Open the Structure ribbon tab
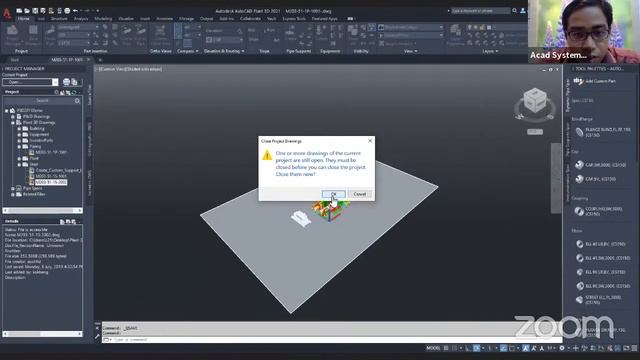Screen dimensions: 640x360 point(59,19)
